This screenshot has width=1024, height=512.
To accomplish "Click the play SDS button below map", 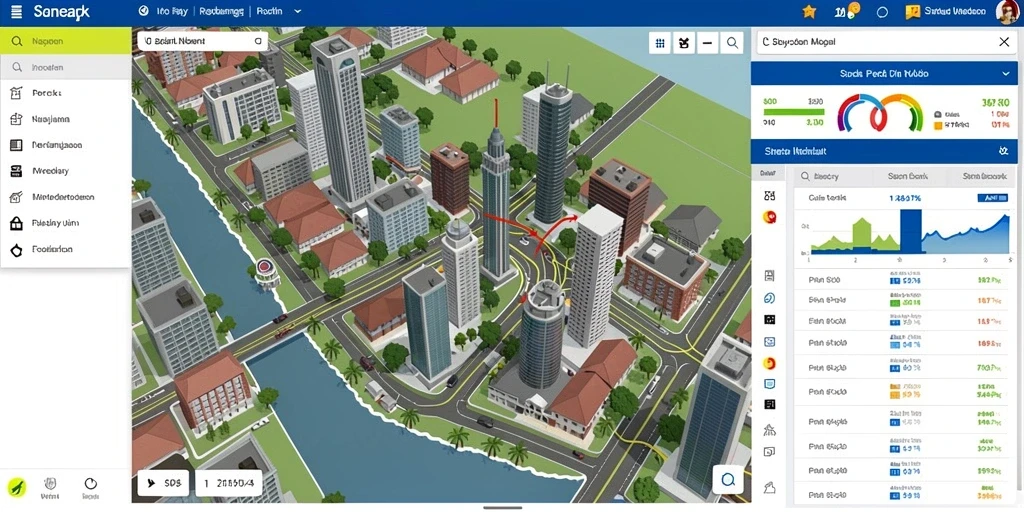I will 163,484.
